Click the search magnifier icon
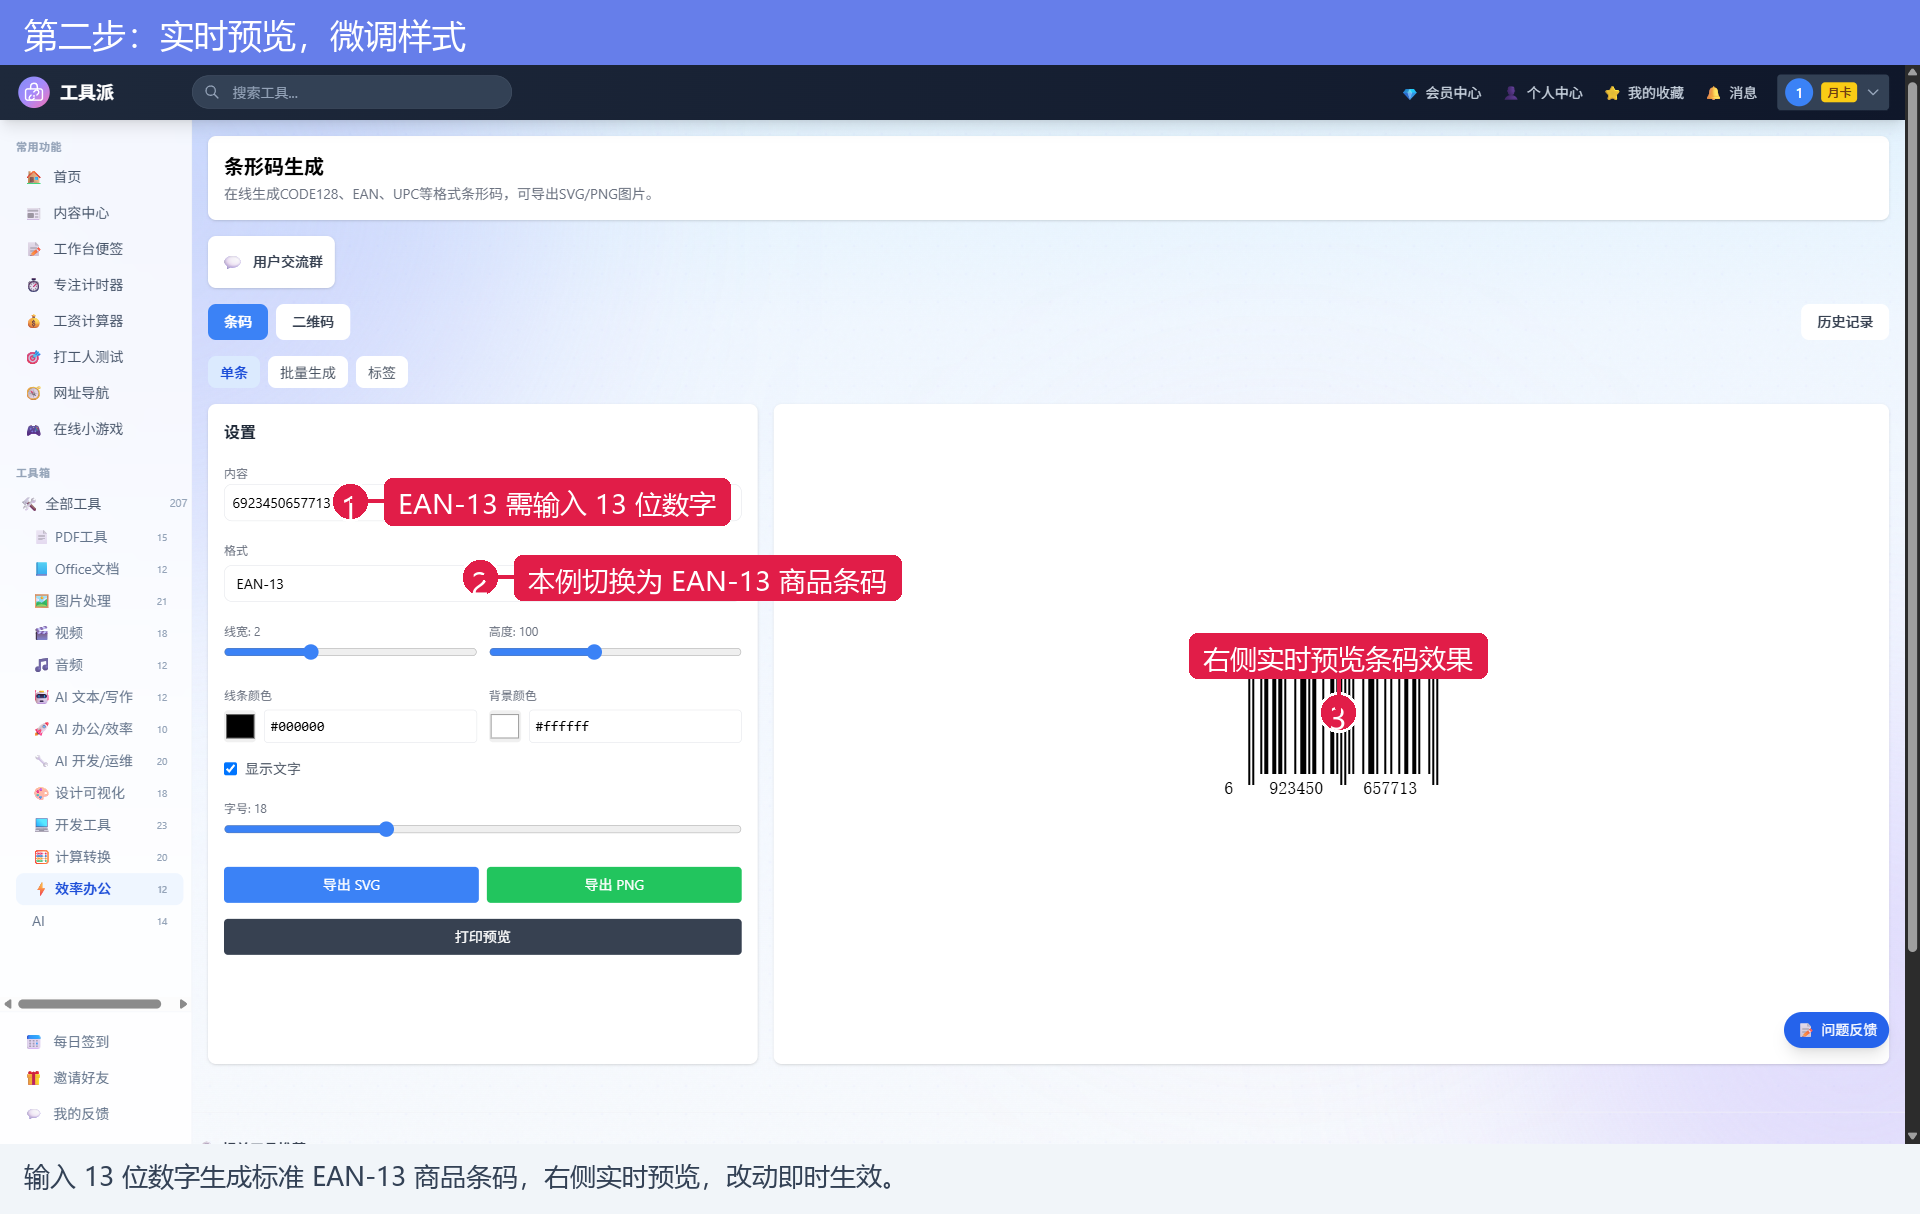Image resolution: width=1920 pixels, height=1214 pixels. (x=212, y=92)
